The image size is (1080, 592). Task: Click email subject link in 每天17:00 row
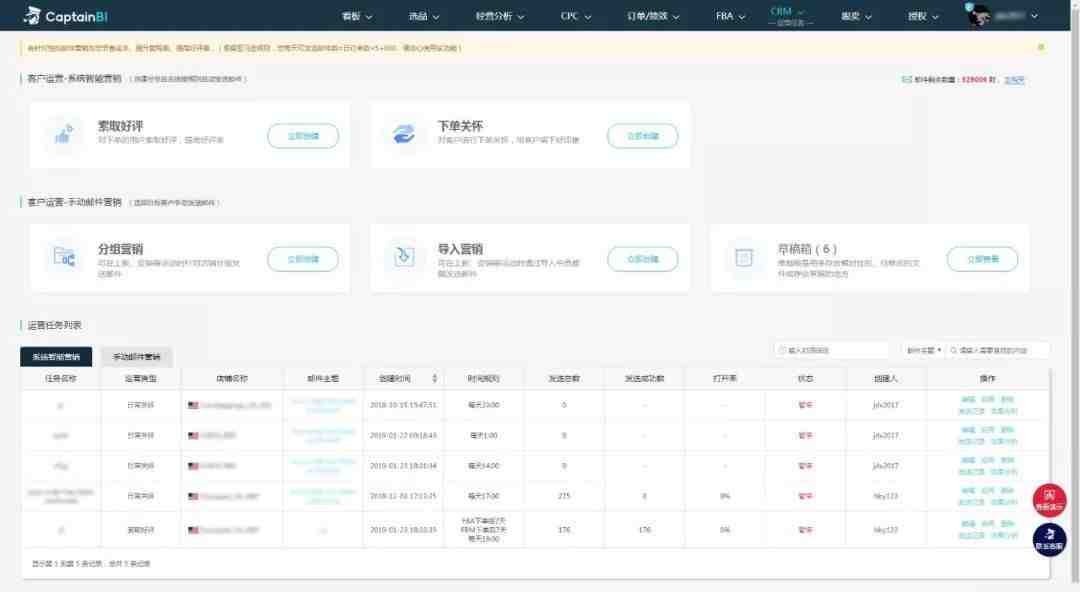coord(323,496)
